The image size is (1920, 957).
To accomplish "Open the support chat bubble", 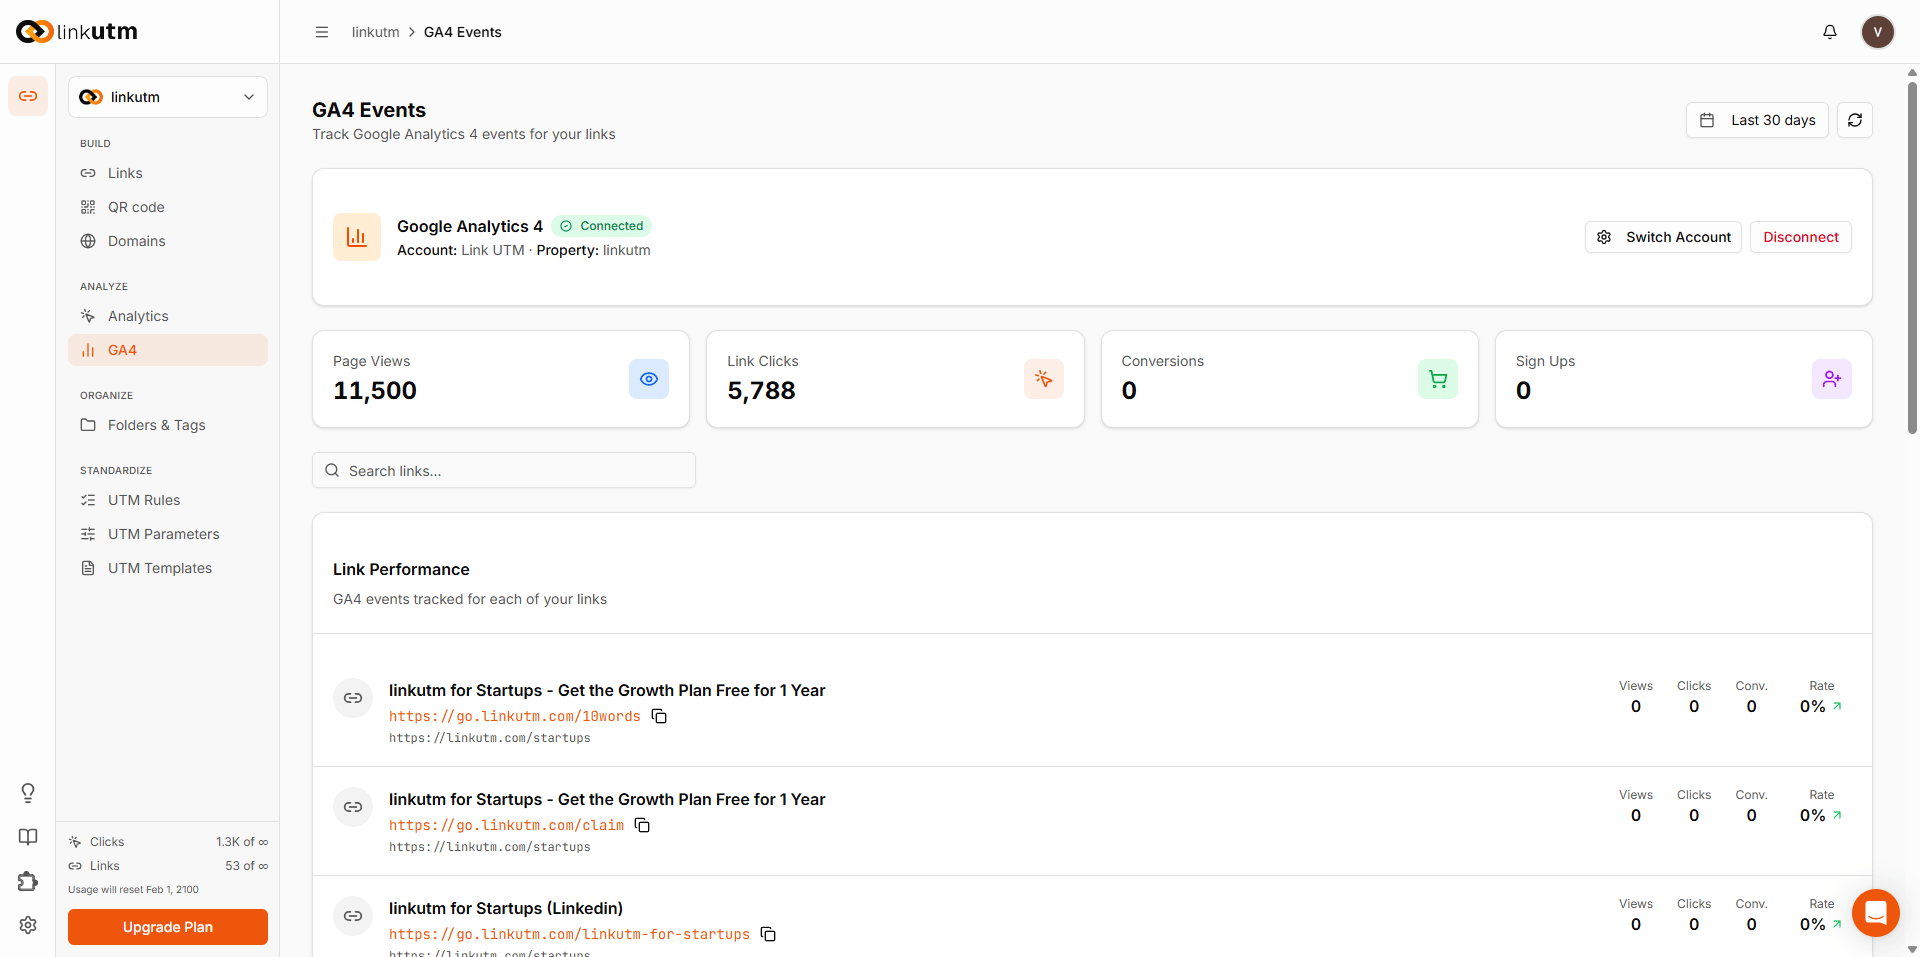I will tap(1876, 913).
